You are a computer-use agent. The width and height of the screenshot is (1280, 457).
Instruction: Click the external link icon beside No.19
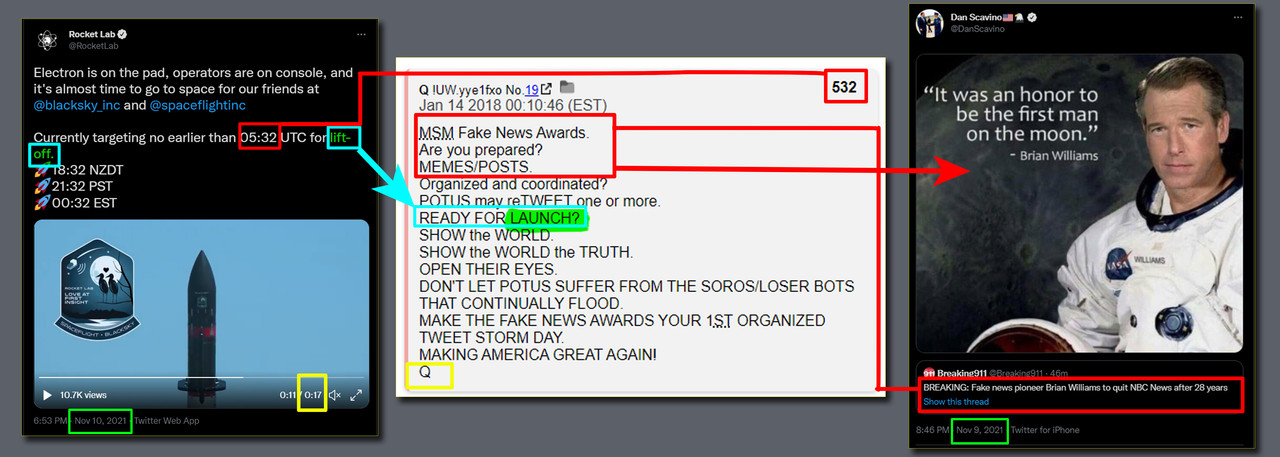(x=546, y=89)
